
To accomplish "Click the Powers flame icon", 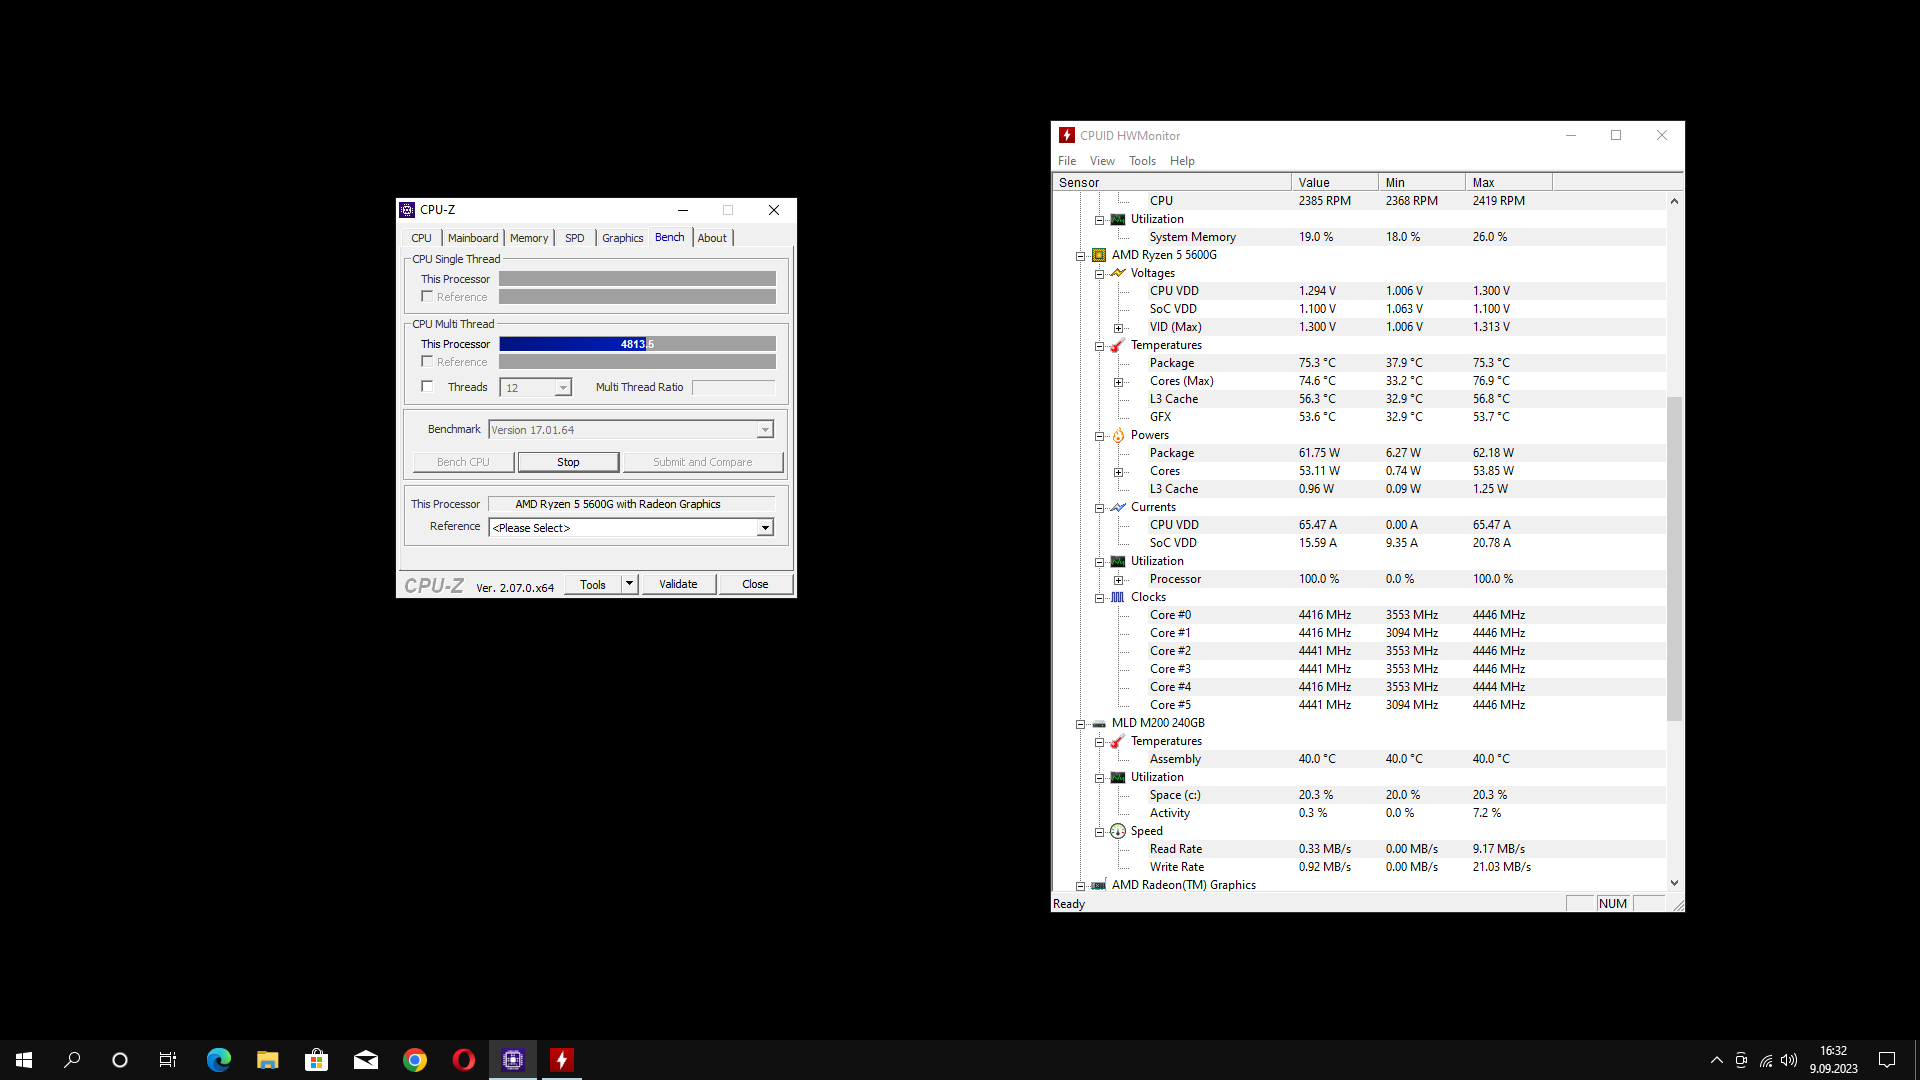I will pyautogui.click(x=1118, y=435).
